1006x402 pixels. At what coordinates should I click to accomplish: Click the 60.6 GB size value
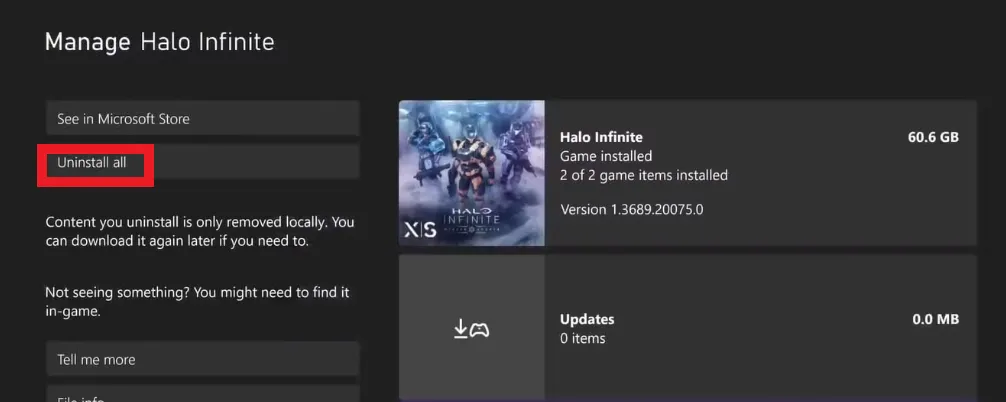pyautogui.click(x=933, y=137)
